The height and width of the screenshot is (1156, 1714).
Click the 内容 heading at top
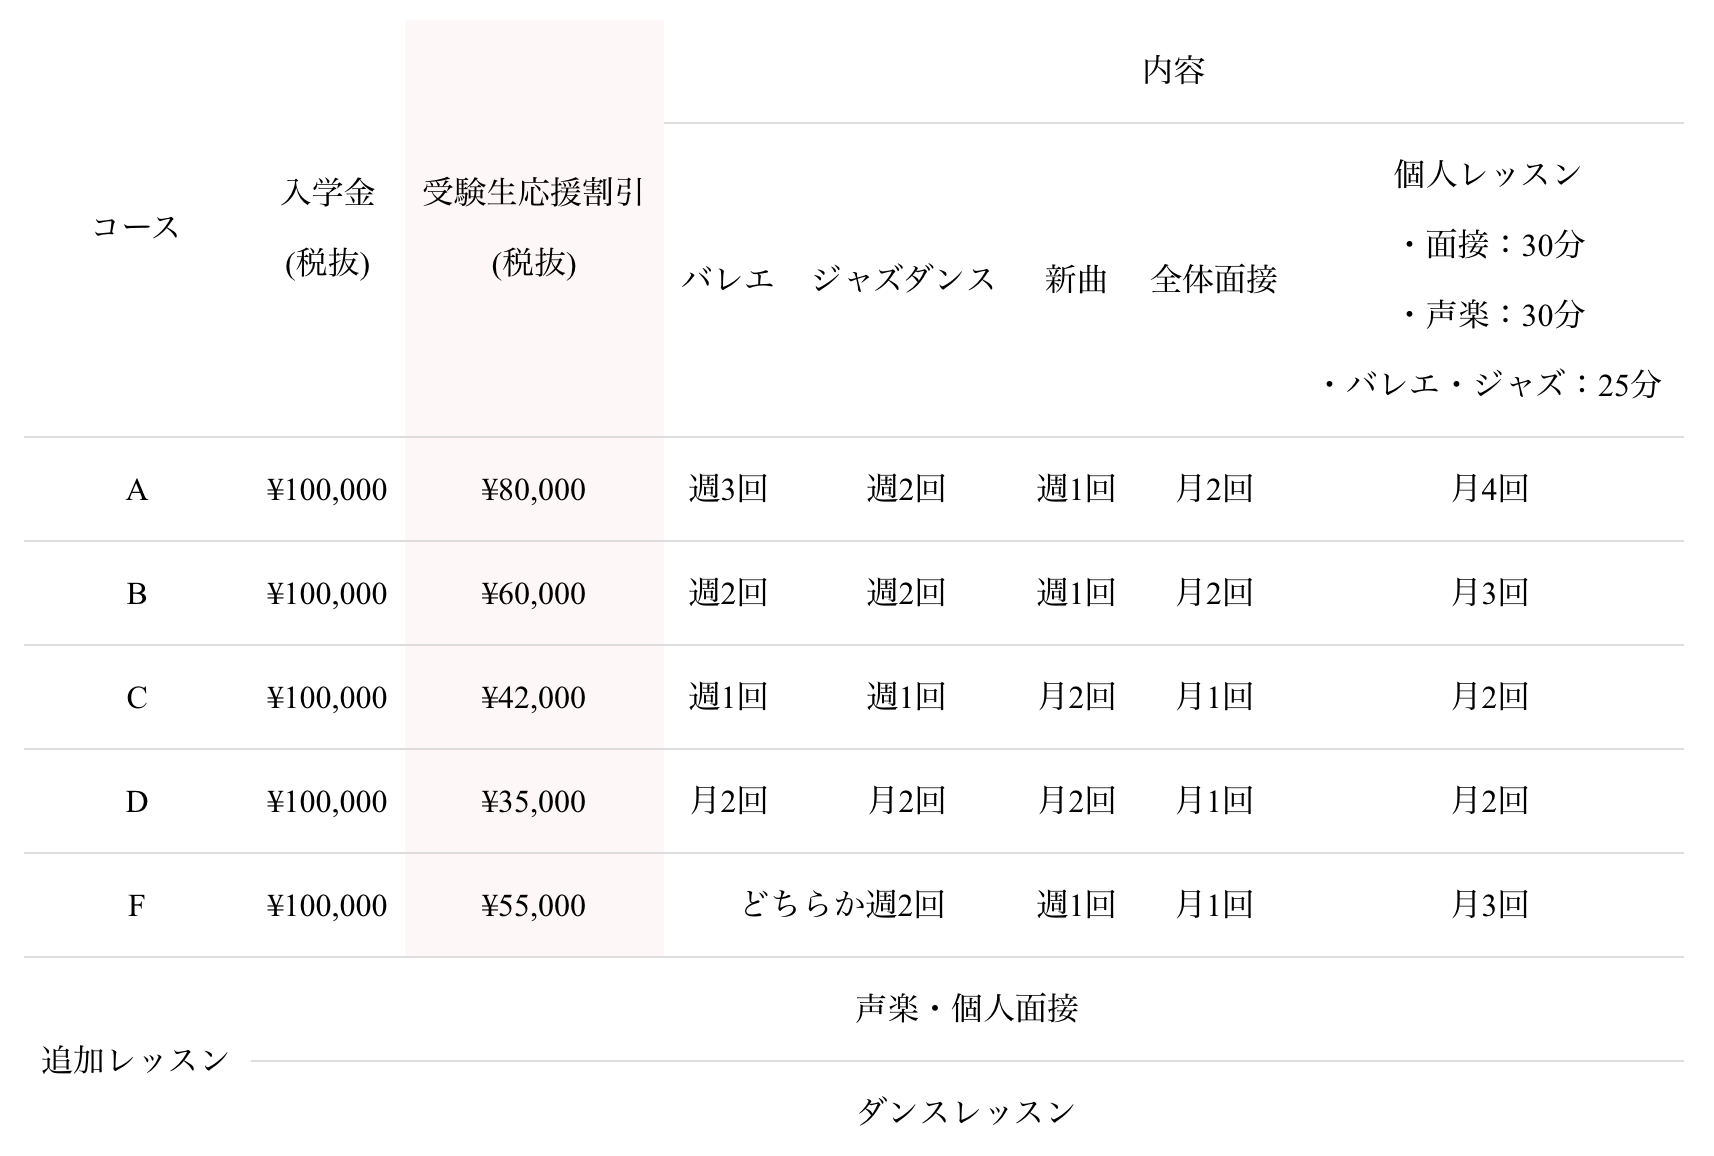click(1173, 71)
